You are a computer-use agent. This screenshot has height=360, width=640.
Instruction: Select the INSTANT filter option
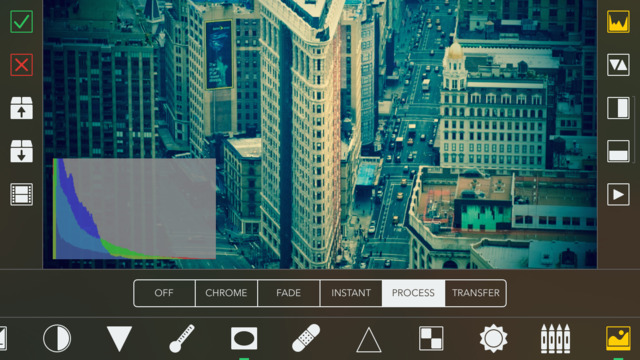[351, 293]
